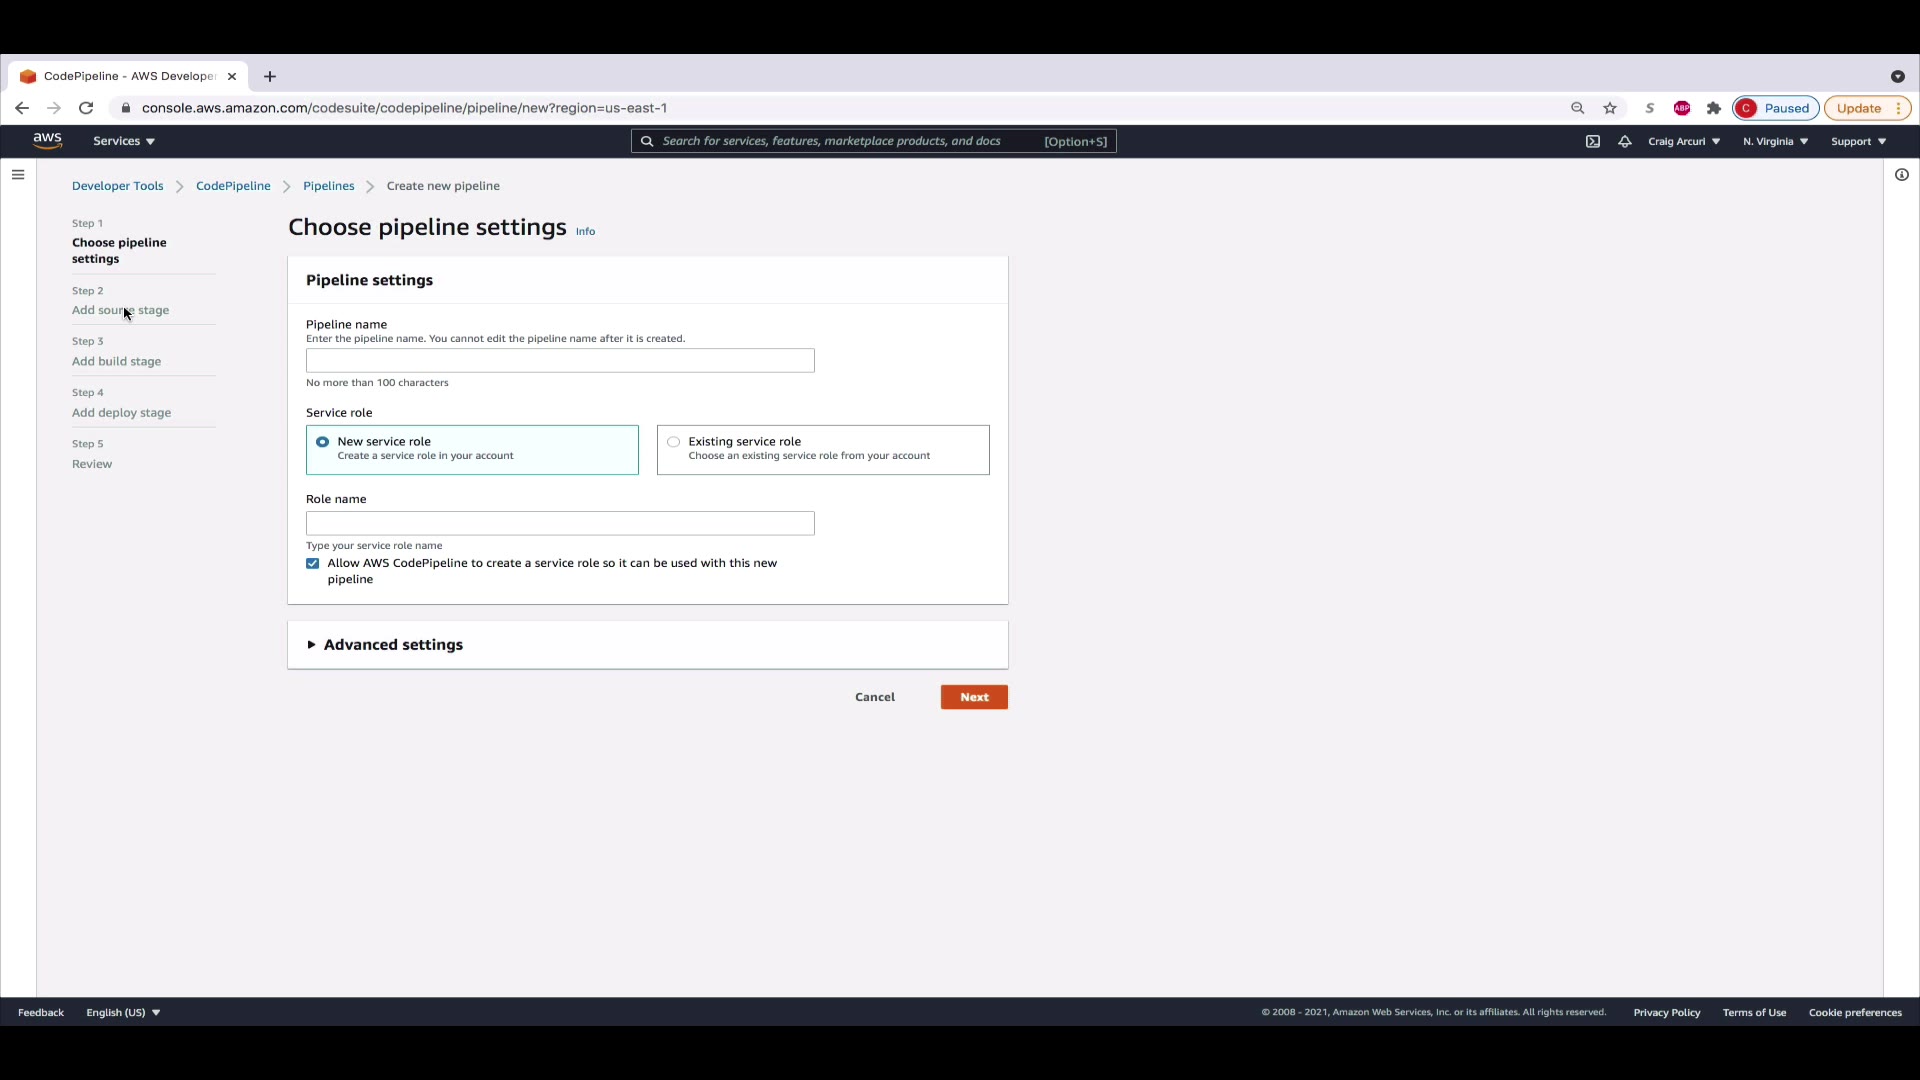Focus the Pipeline name text field

coord(560,361)
